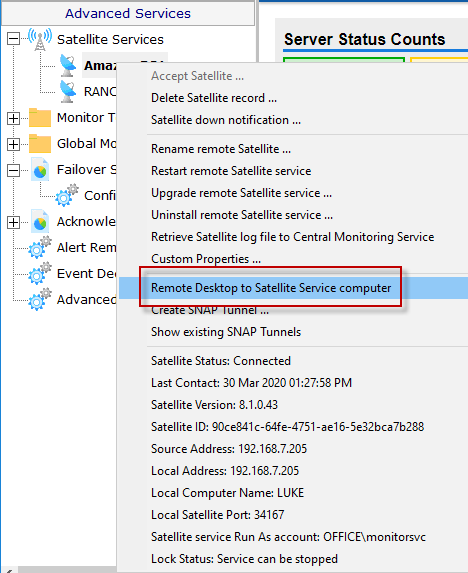468x573 pixels.
Task: Click Local Address: 192.168.7.205 line
Action: click(x=225, y=471)
